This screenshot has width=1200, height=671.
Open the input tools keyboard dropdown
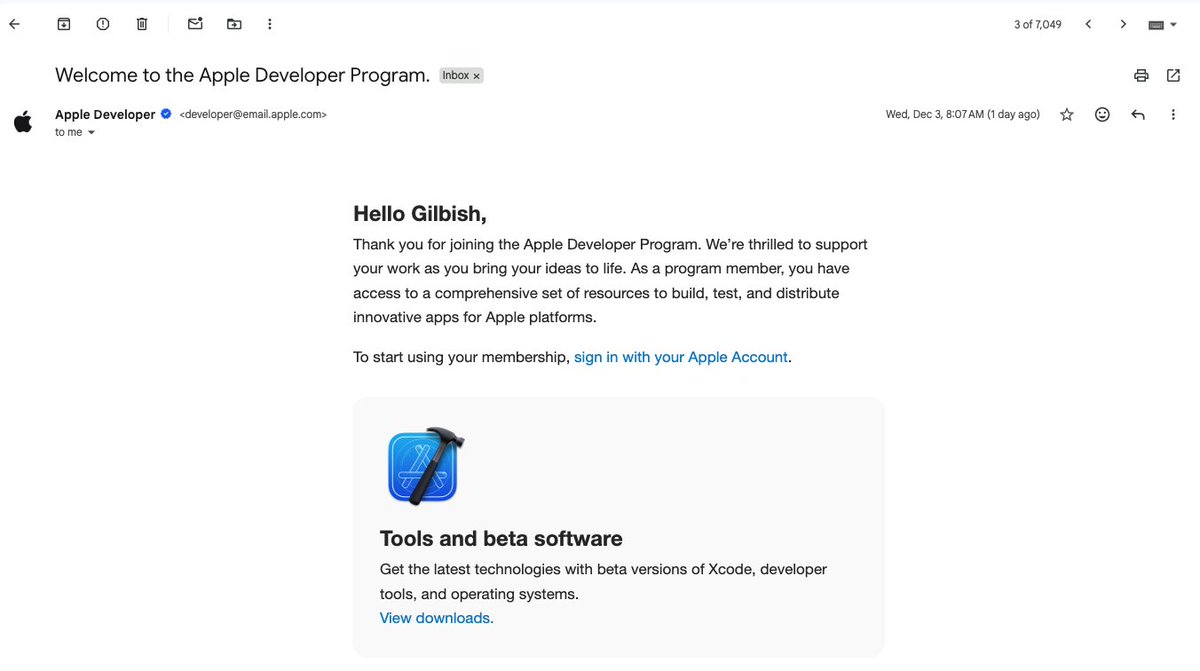pos(1162,25)
